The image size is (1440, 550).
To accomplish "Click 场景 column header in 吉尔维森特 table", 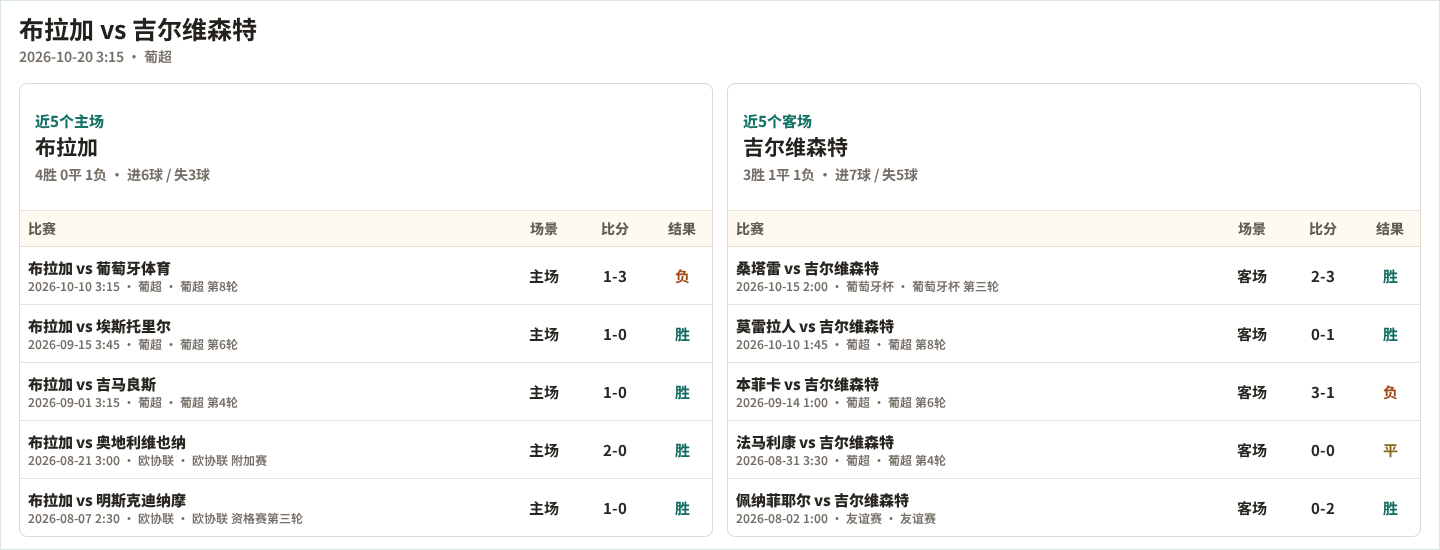I will [1252, 229].
